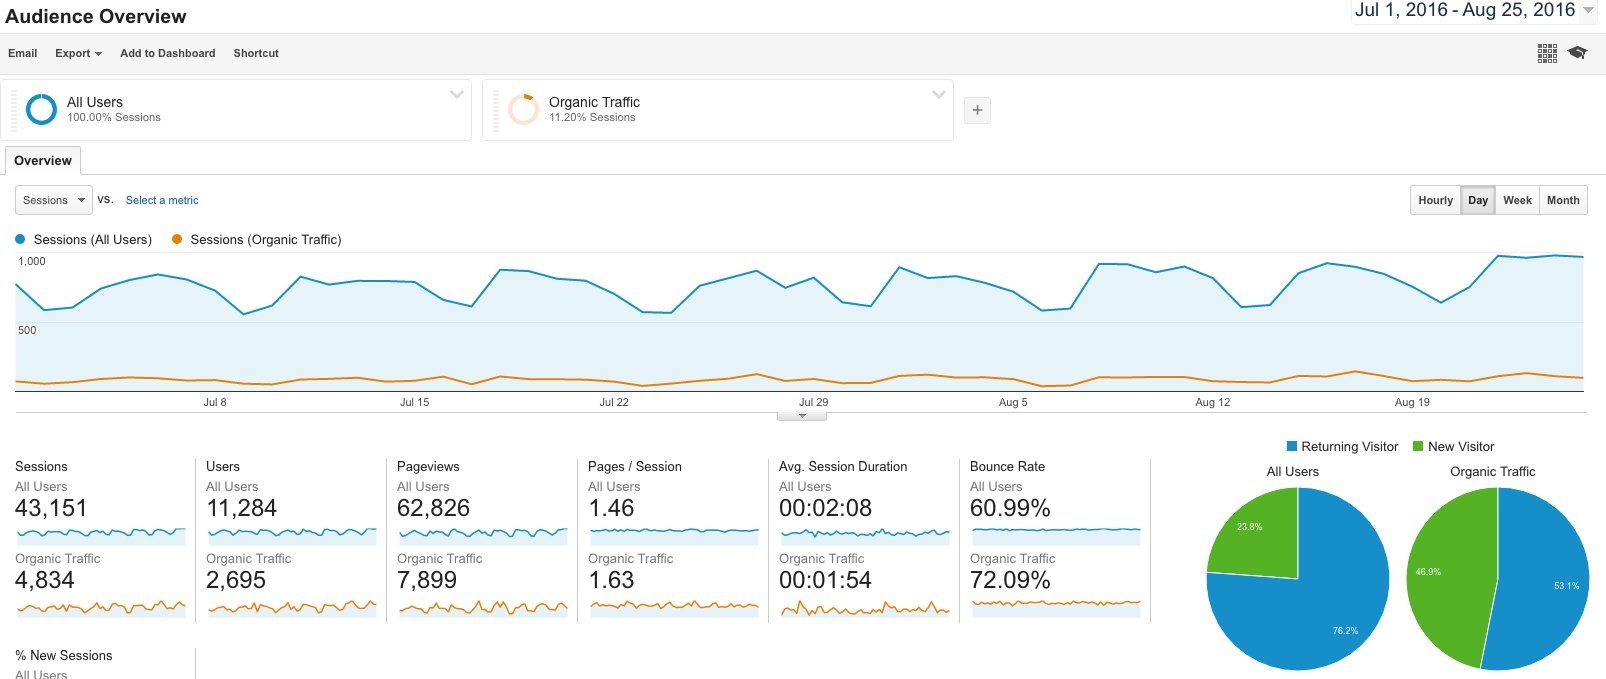Add a new segment with plus button

pos(977,110)
